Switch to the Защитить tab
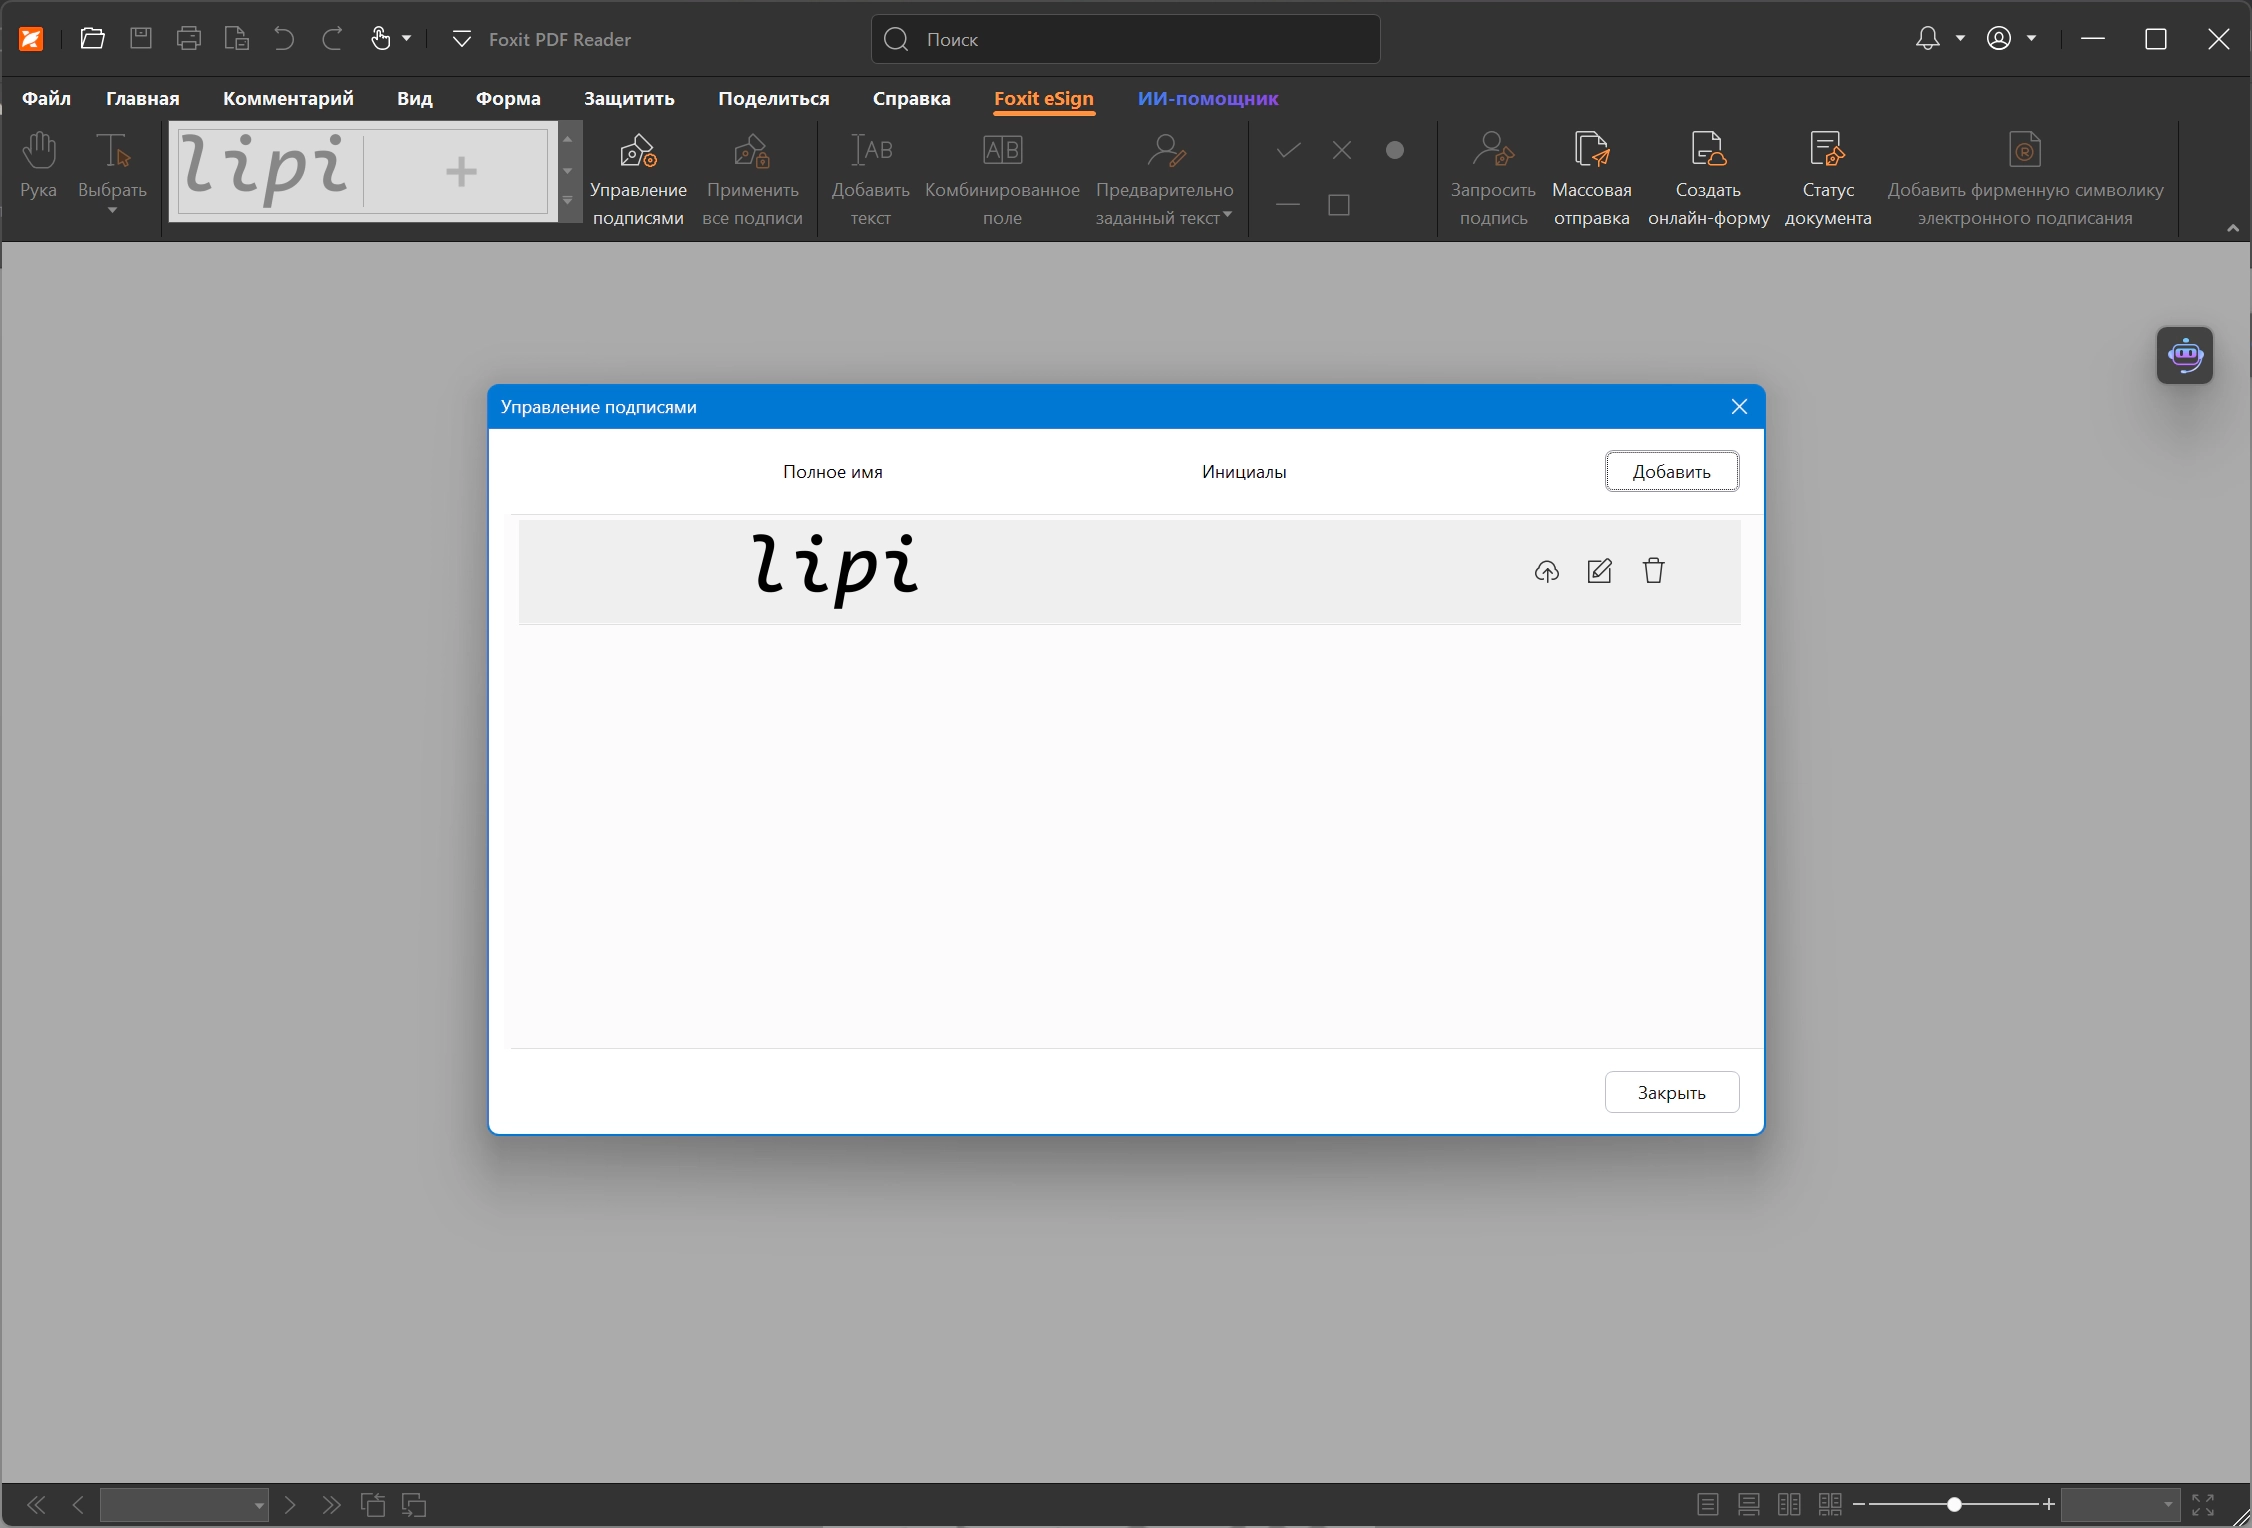The width and height of the screenshot is (2252, 1528). pyautogui.click(x=629, y=99)
